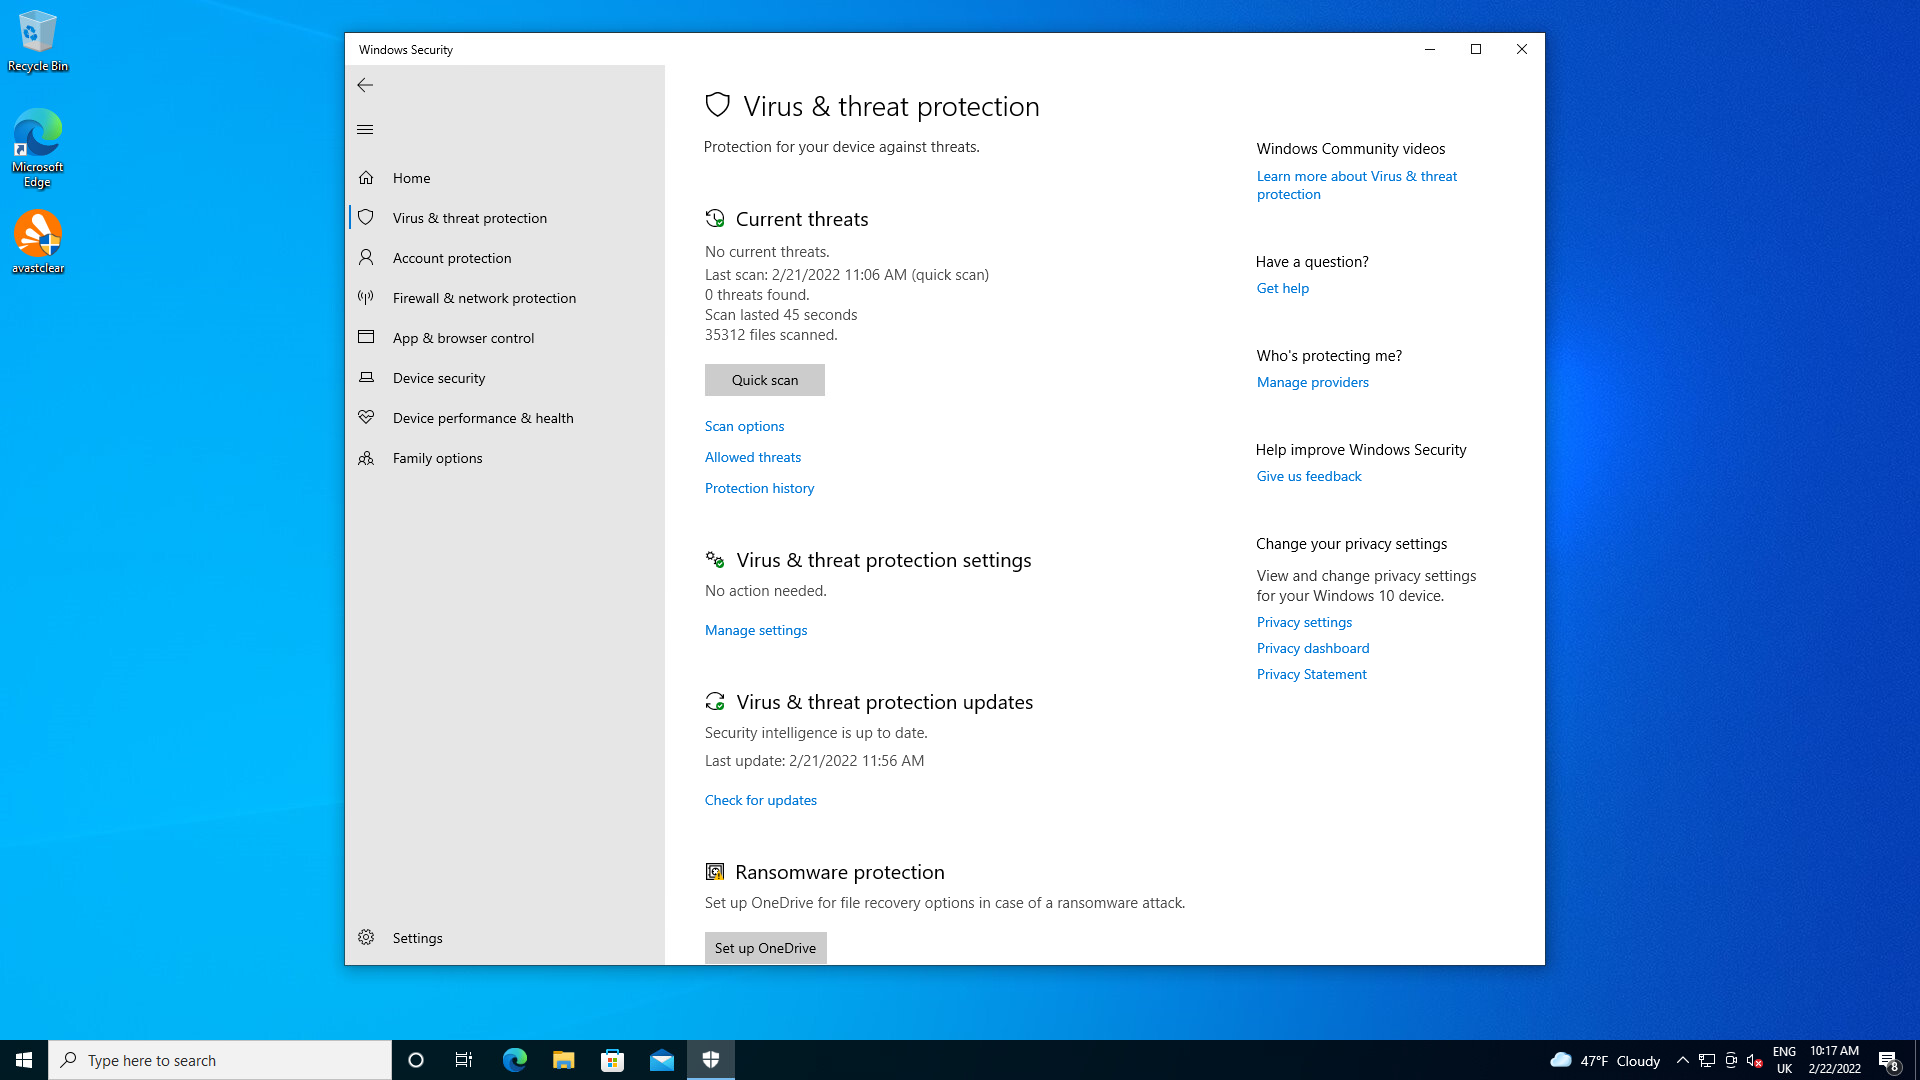Open Protection history link
1920x1080 pixels.
[759, 488]
